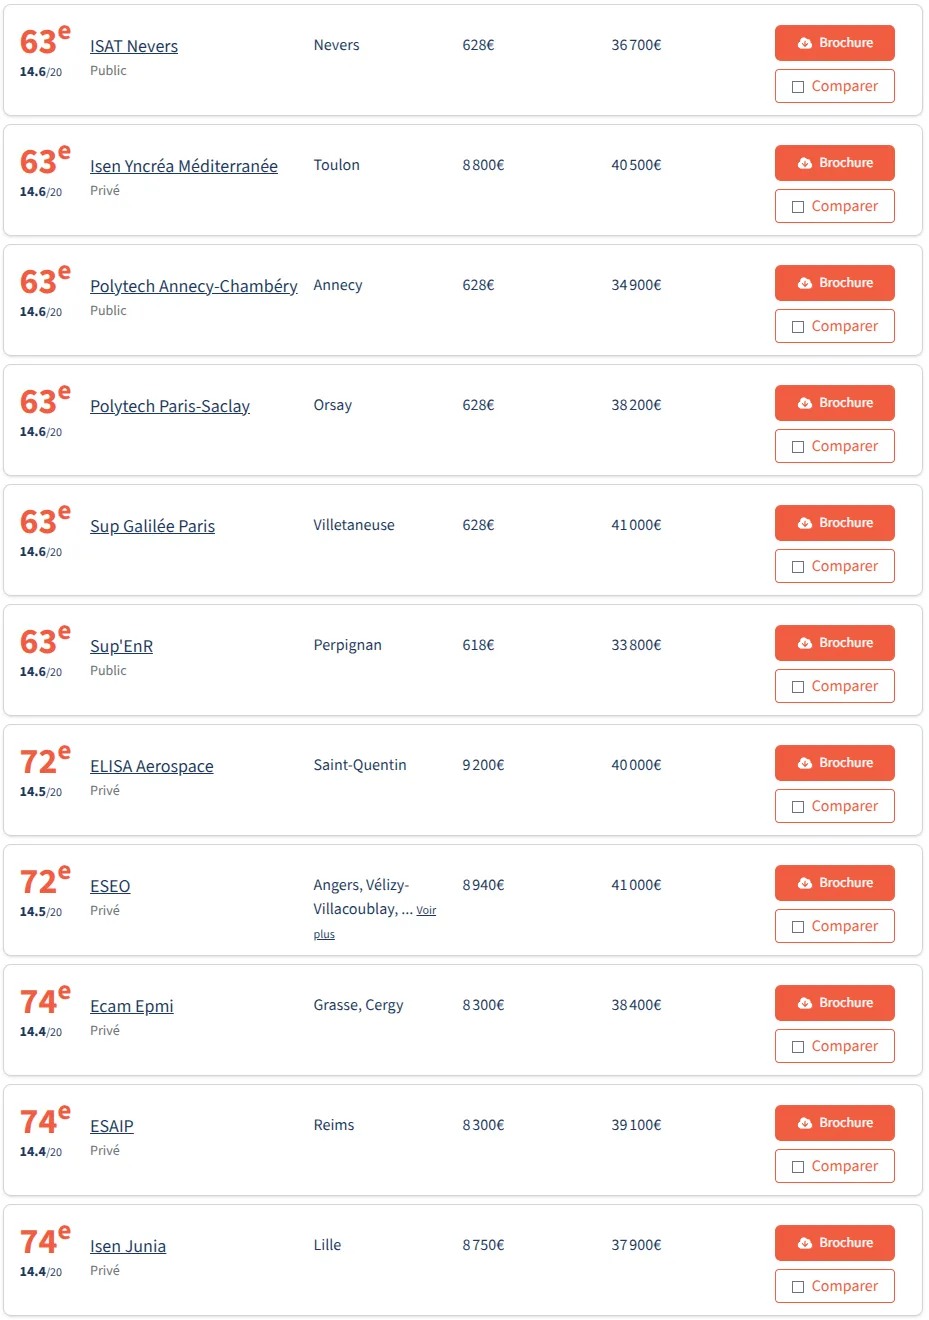This screenshot has height=1320, width=929.
Task: Download brochure for Isen Yncréa Méditerranée
Action: (834, 163)
